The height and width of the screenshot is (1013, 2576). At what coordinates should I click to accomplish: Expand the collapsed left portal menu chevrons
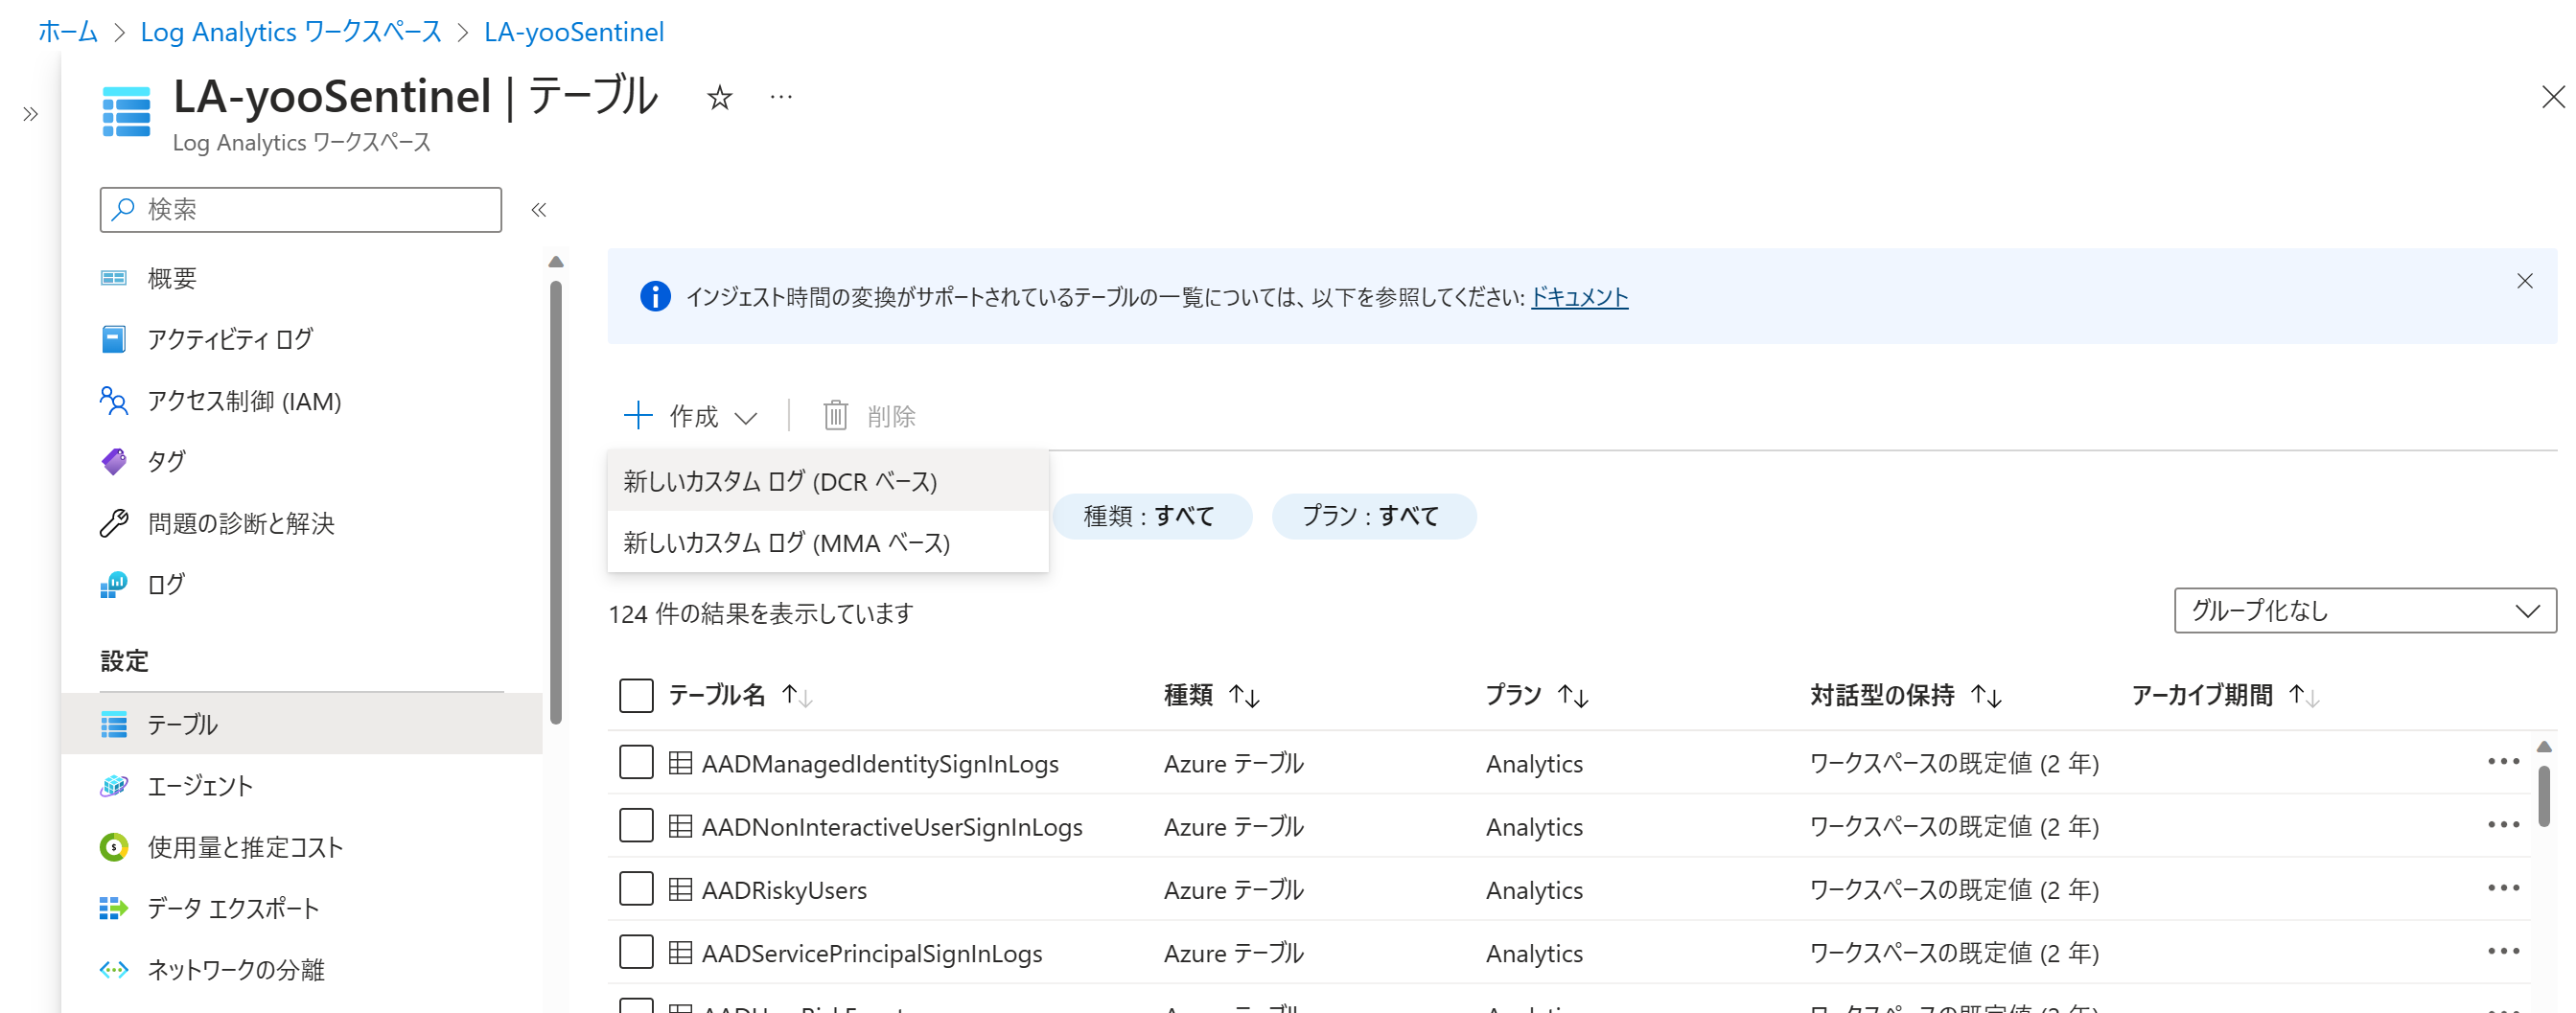(30, 114)
